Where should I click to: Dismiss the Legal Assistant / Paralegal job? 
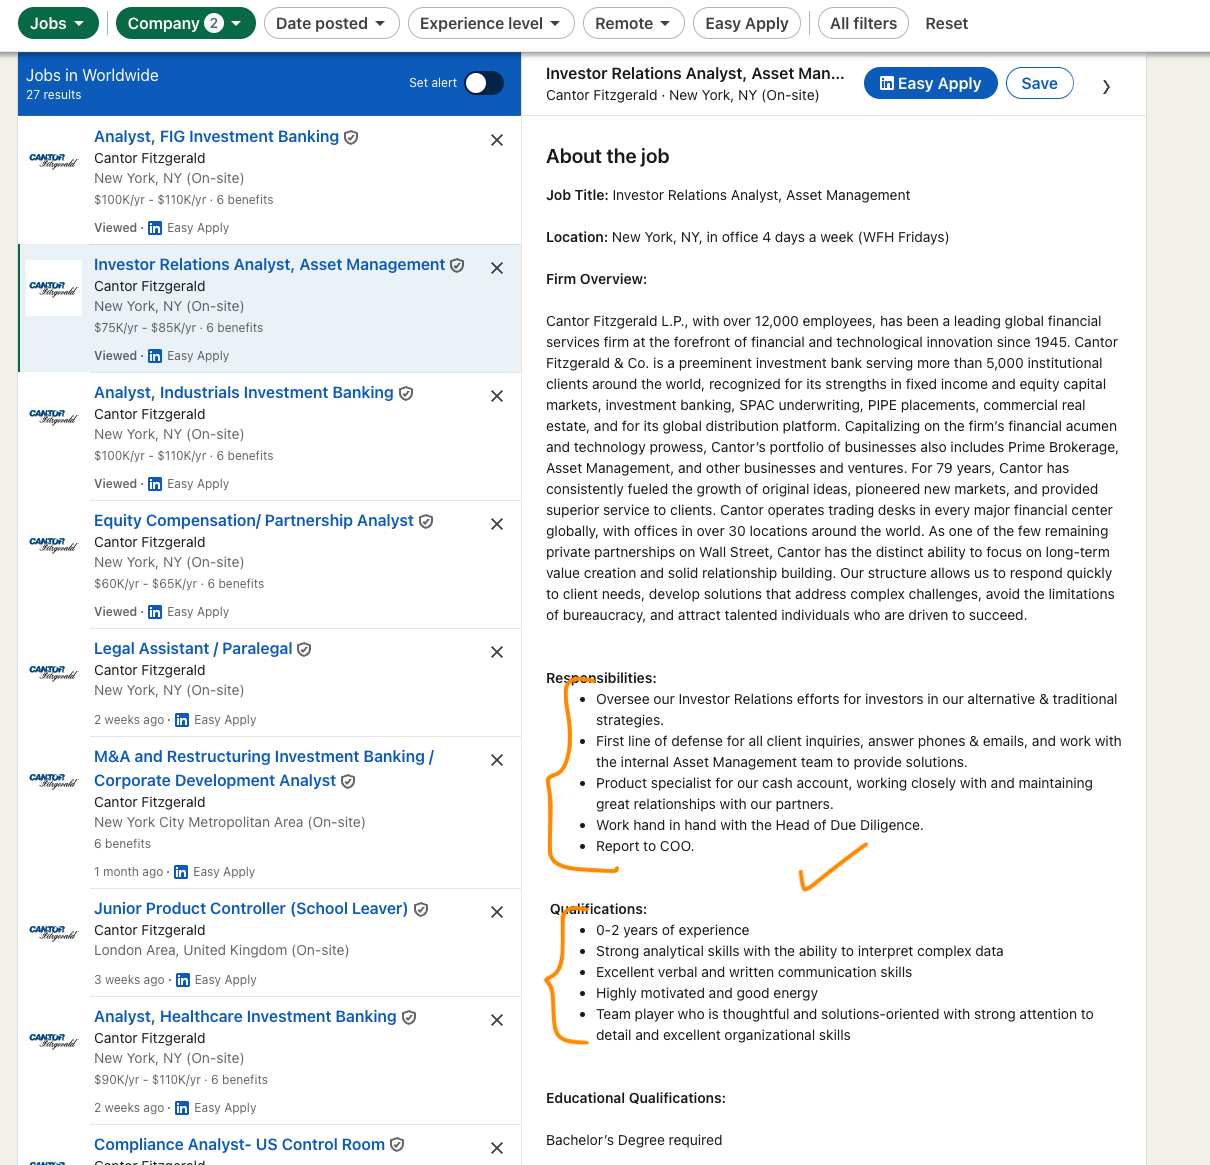(x=497, y=652)
